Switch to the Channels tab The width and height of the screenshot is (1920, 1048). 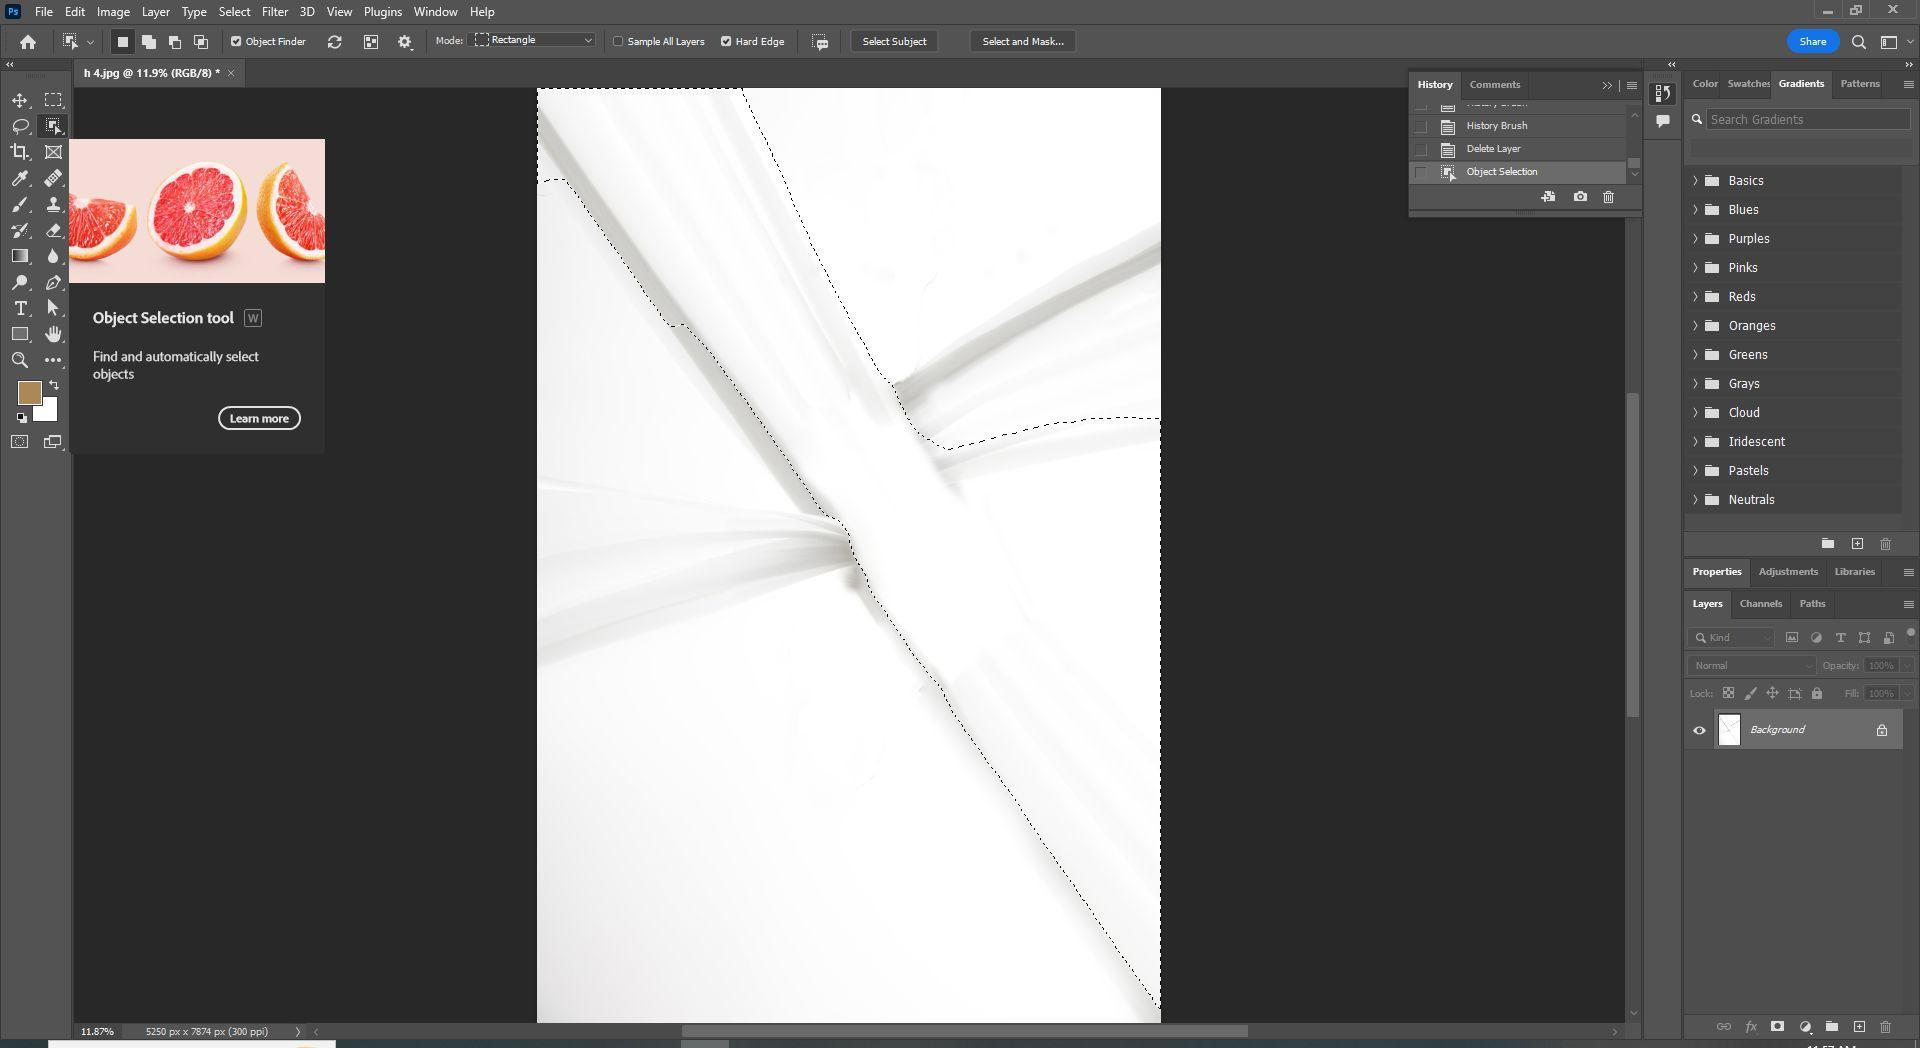1760,604
